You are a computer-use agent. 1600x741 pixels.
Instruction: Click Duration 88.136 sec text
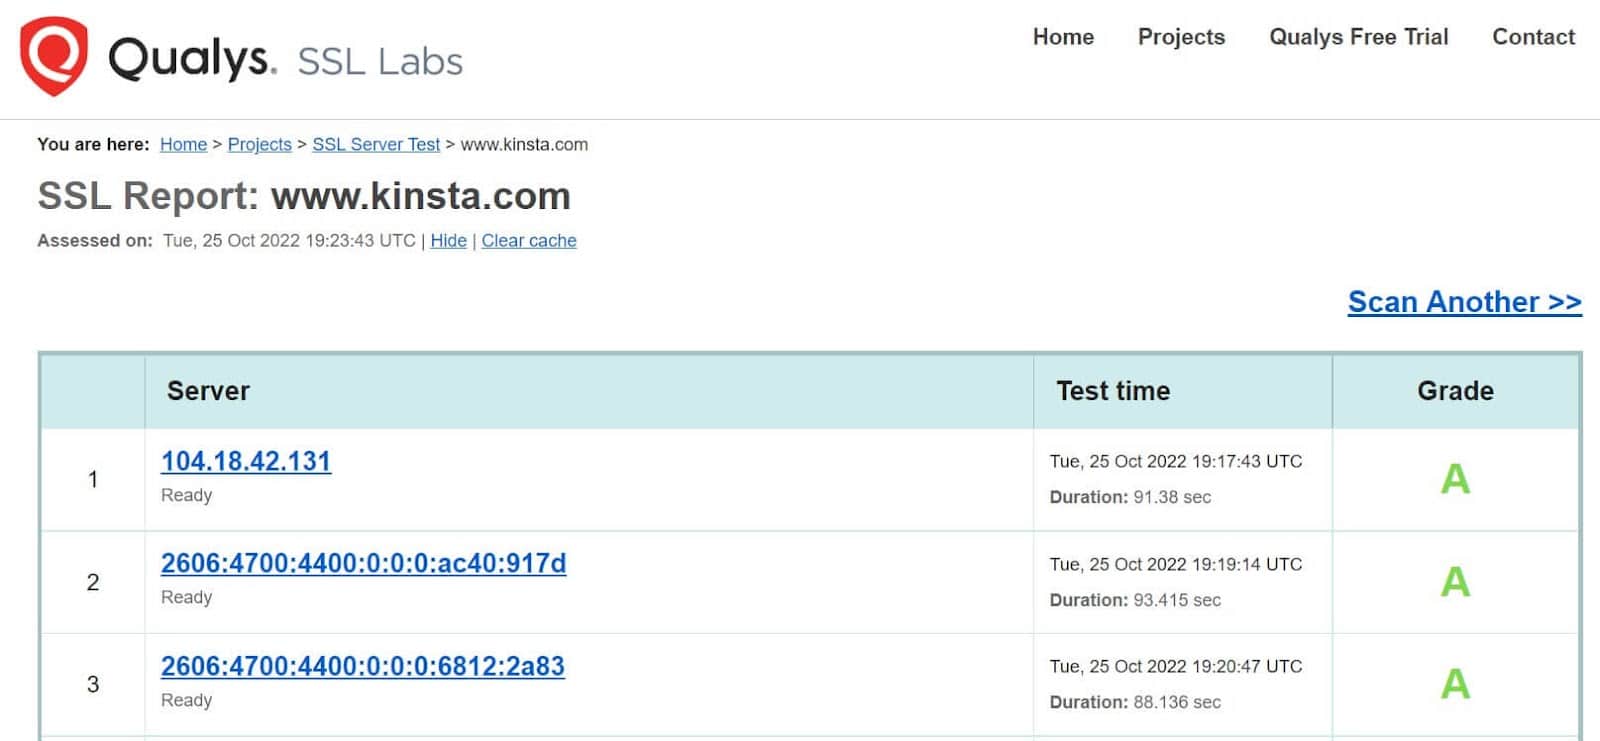(1135, 702)
